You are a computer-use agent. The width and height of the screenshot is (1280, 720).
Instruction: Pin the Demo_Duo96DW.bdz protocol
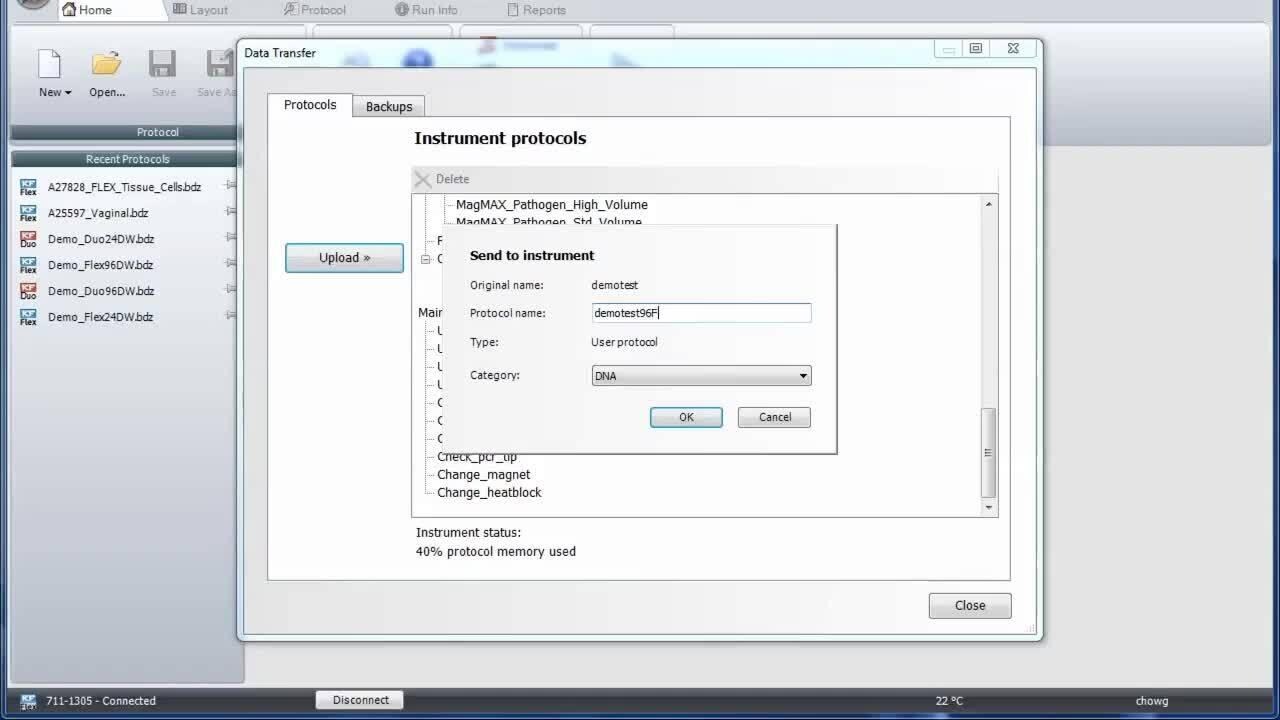pyautogui.click(x=231, y=290)
